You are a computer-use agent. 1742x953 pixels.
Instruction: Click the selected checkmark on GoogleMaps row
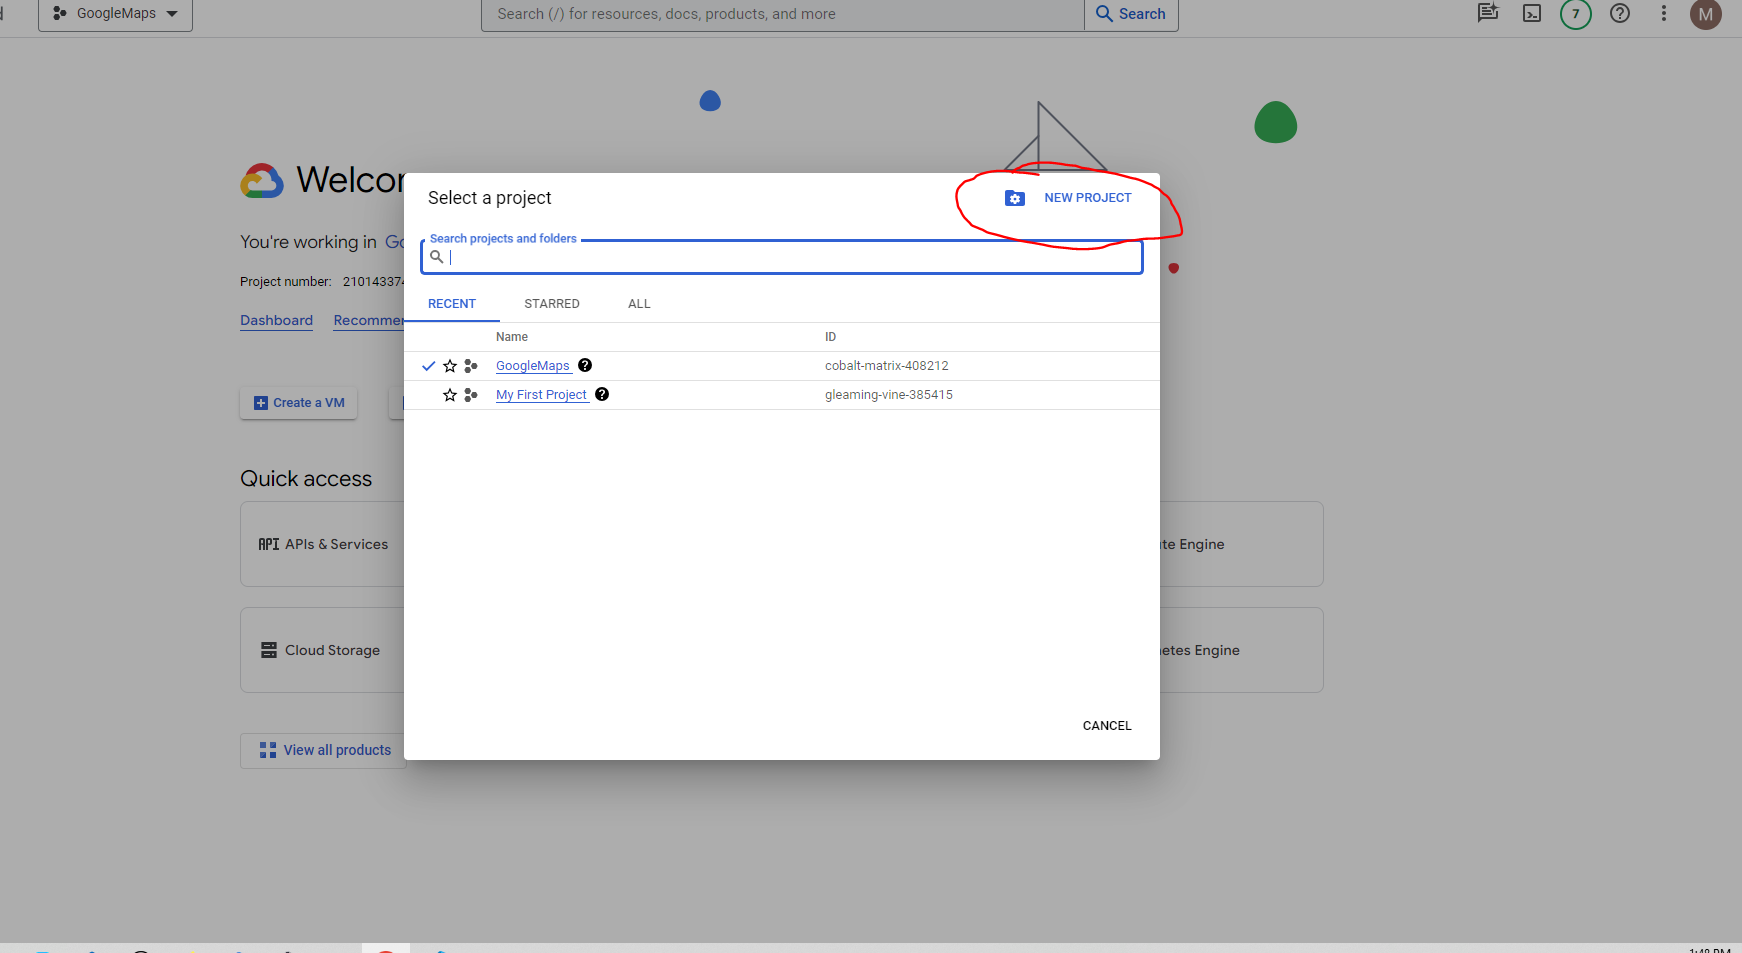(428, 366)
